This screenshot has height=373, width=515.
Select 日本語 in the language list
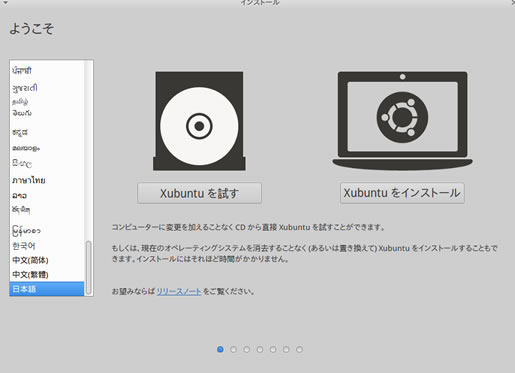tap(47, 289)
